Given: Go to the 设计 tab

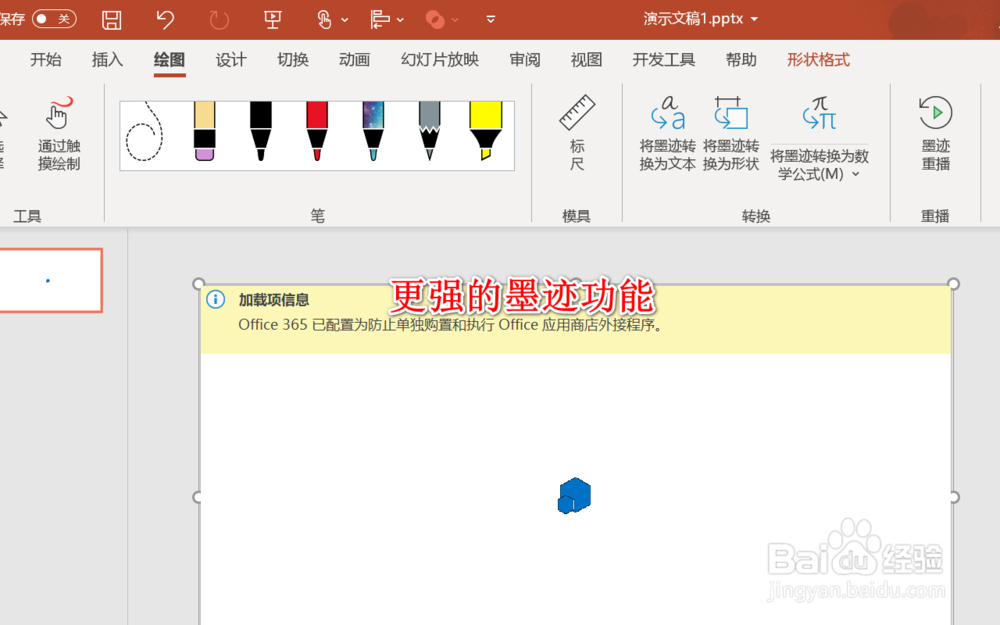Looking at the screenshot, I should [x=231, y=60].
